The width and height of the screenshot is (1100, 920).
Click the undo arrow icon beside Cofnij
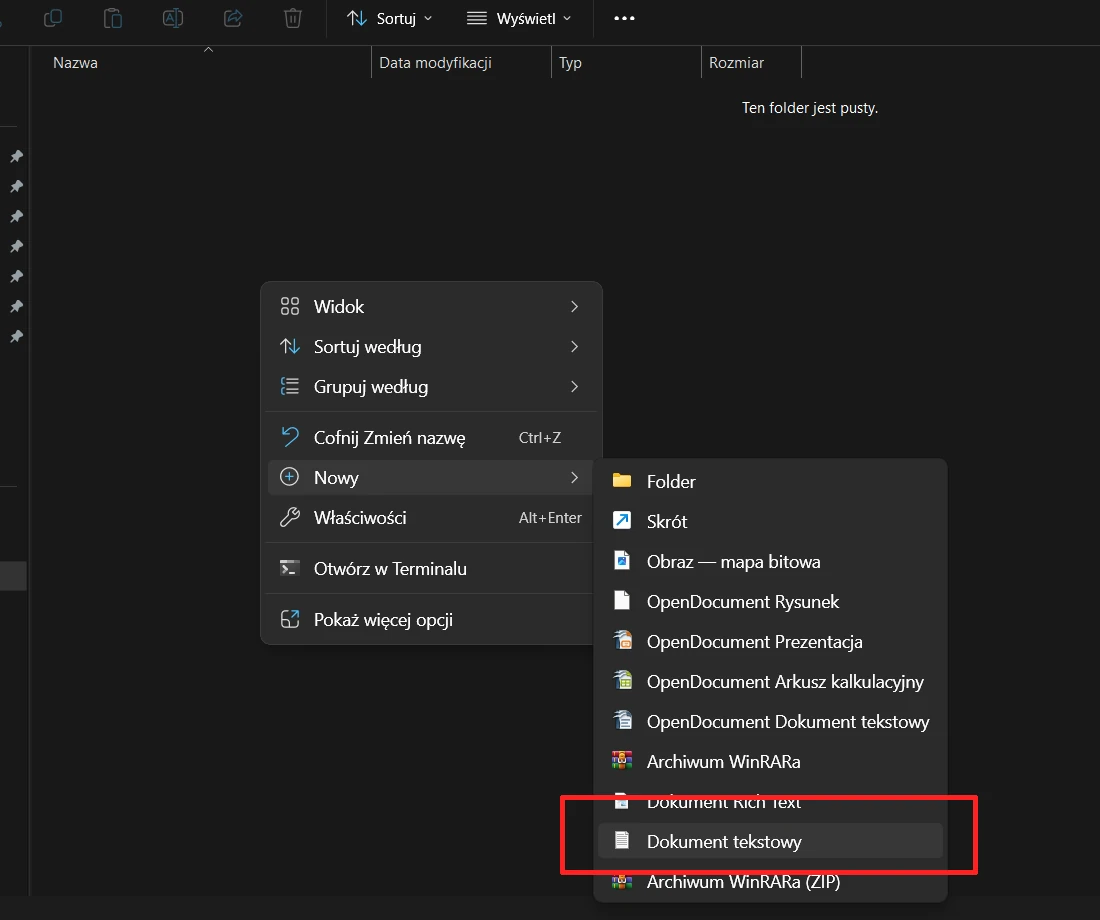point(290,436)
